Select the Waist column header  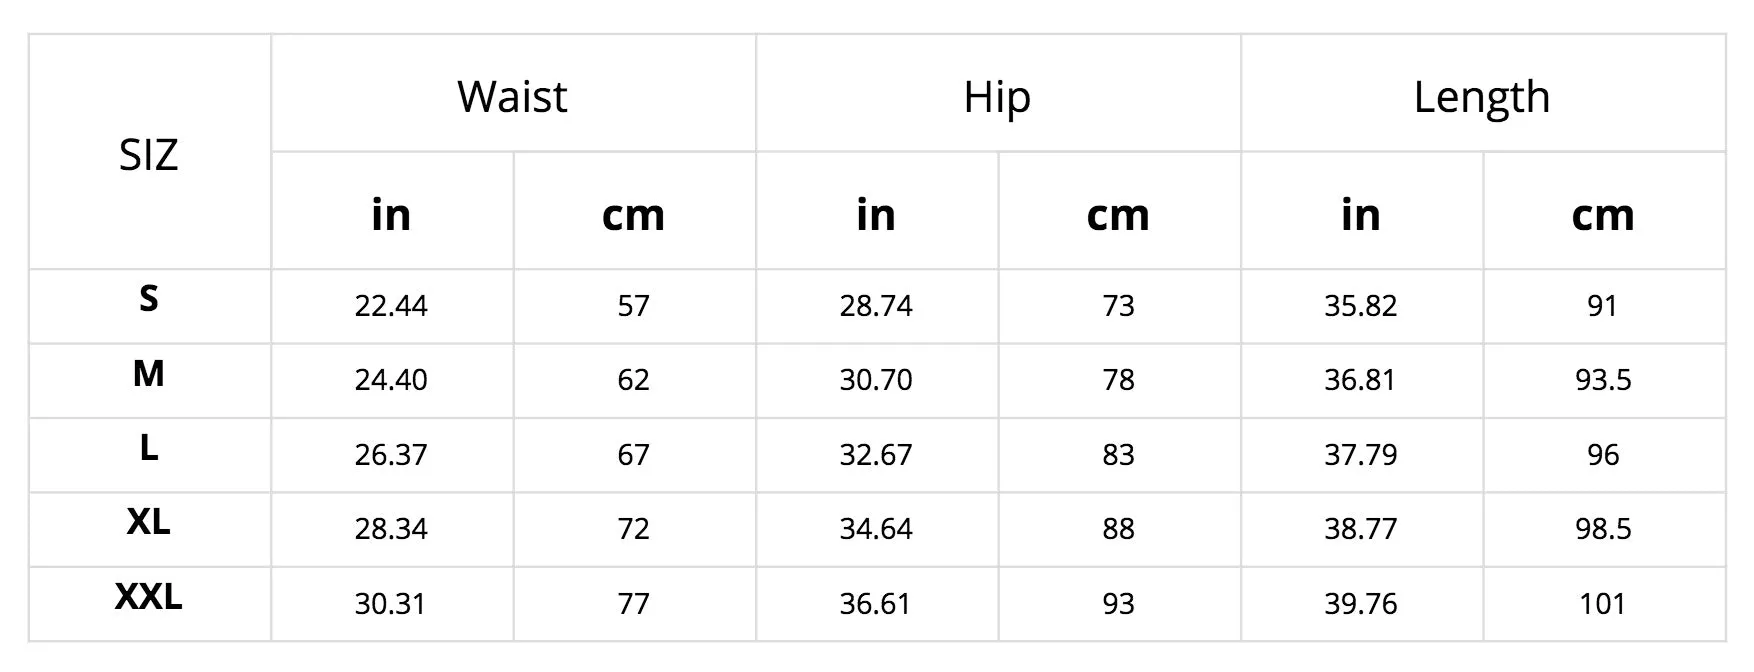(513, 94)
